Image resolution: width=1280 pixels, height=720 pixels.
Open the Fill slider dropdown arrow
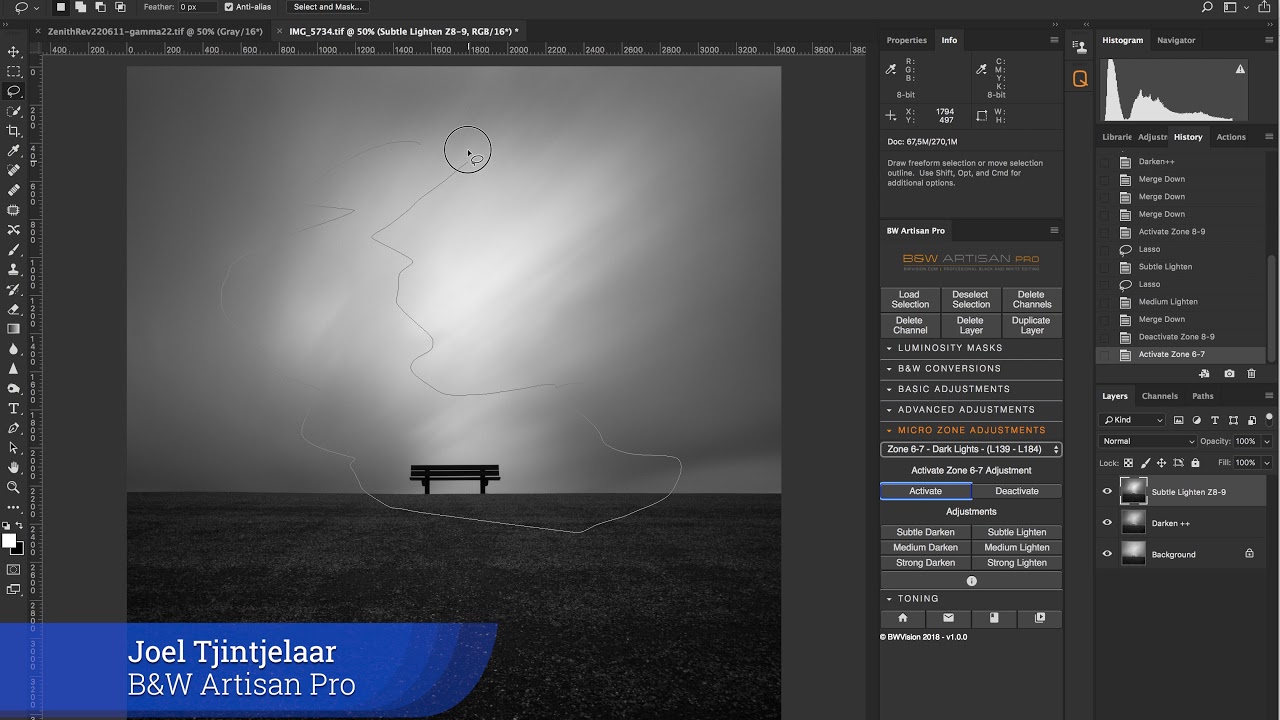(1267, 463)
